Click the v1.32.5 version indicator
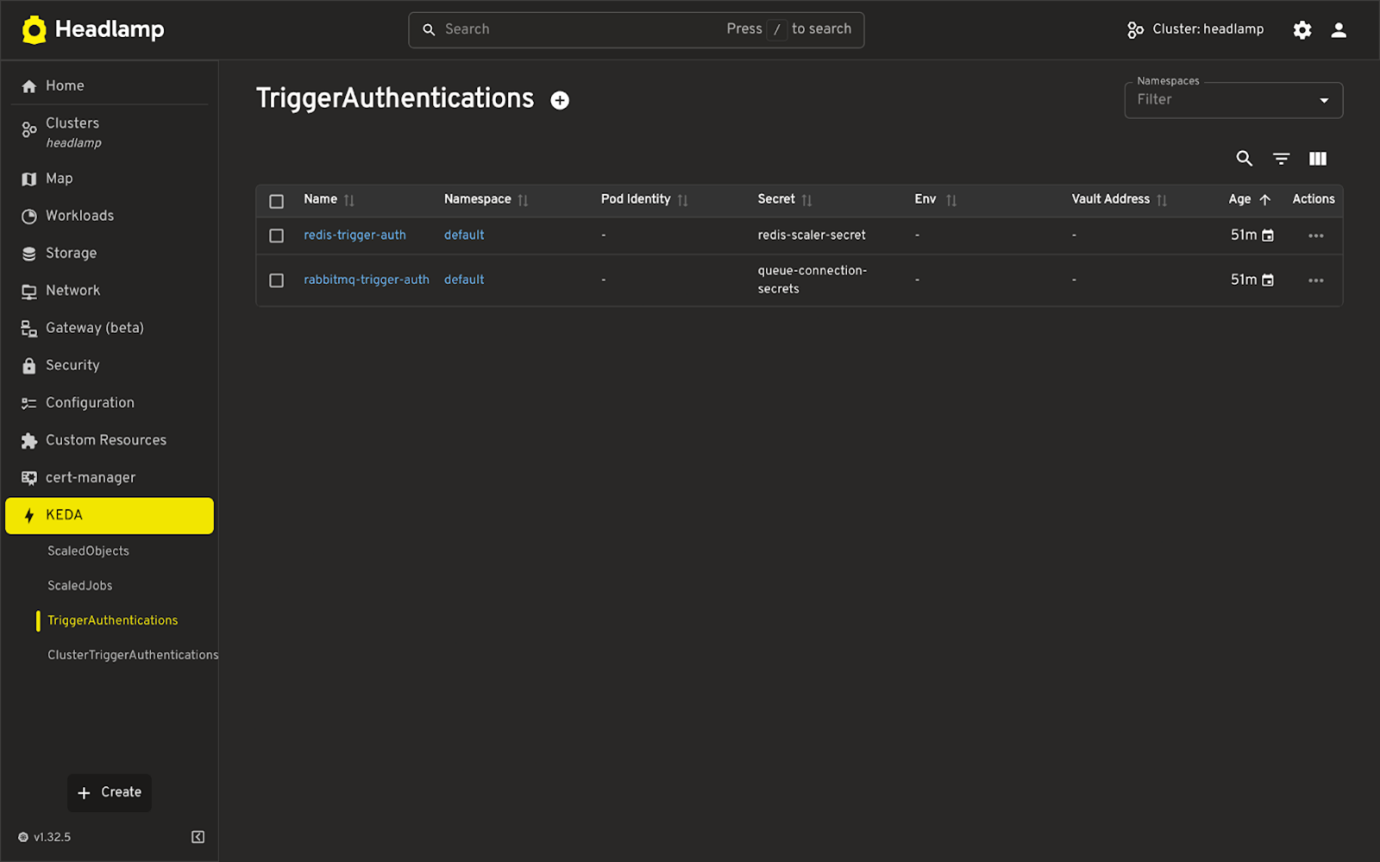The image size is (1380, 862). 44,837
